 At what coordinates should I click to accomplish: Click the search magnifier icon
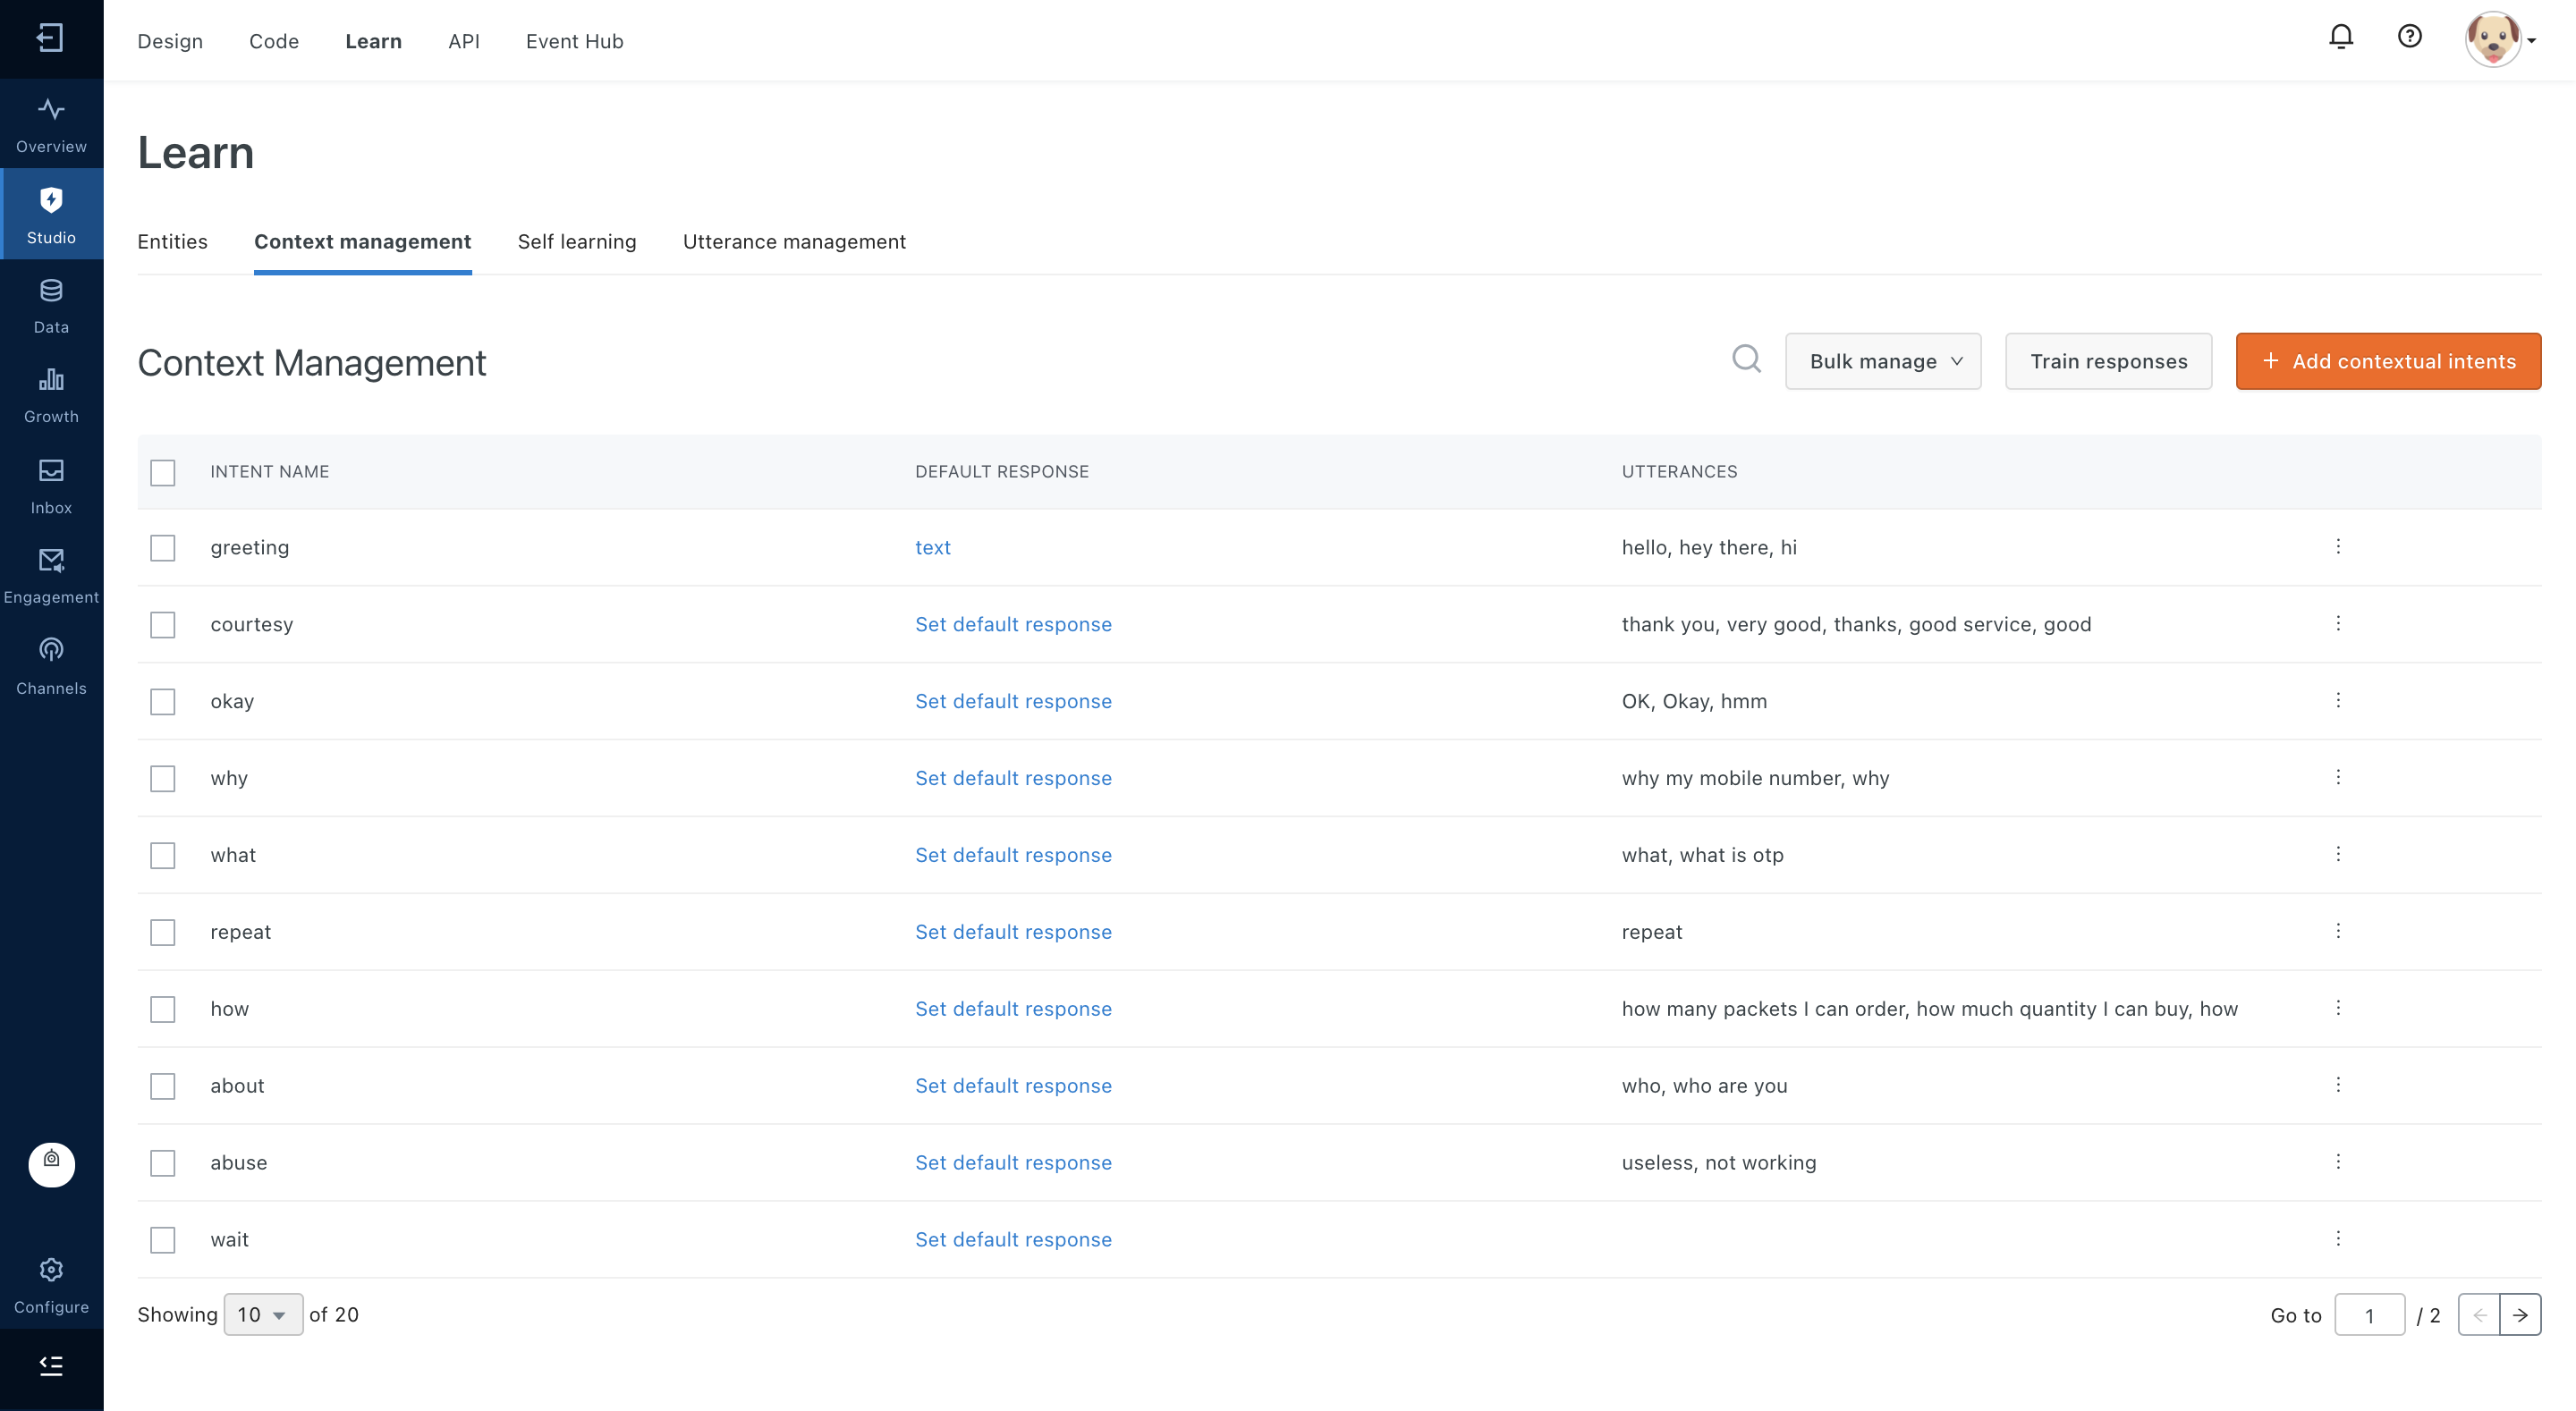[x=1746, y=359]
